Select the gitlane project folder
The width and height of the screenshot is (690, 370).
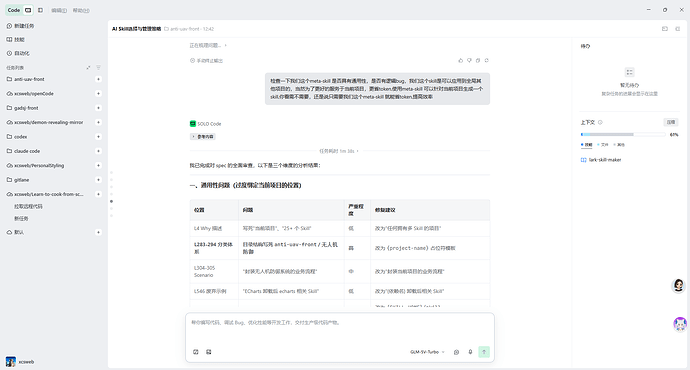[18, 180]
